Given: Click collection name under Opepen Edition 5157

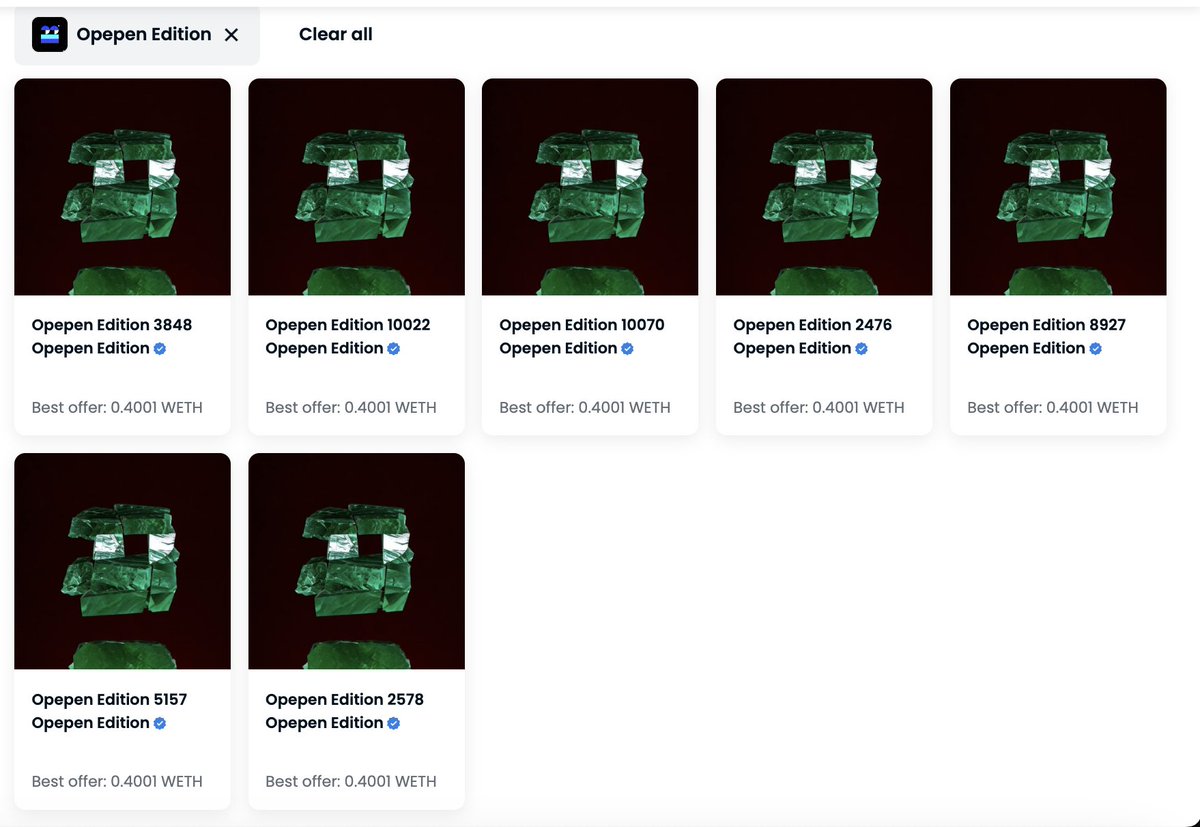Looking at the screenshot, I should click(91, 722).
